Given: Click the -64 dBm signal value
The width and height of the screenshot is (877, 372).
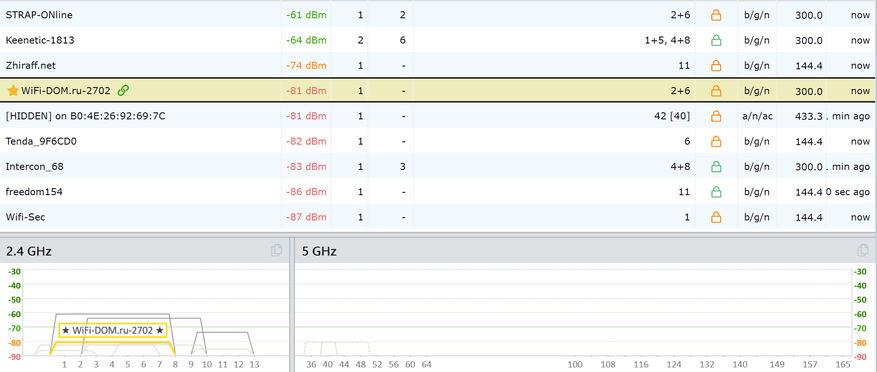Looking at the screenshot, I should pyautogui.click(x=306, y=40).
